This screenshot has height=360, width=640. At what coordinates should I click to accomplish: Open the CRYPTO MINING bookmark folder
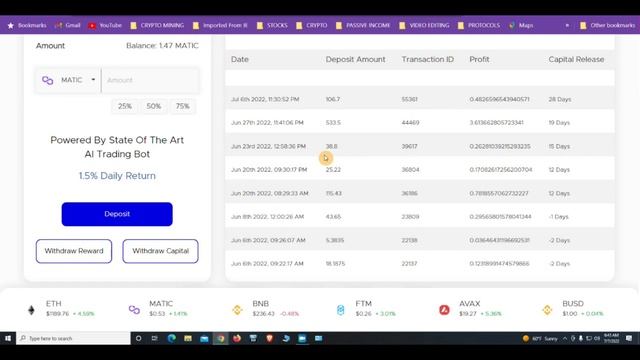(157, 25)
